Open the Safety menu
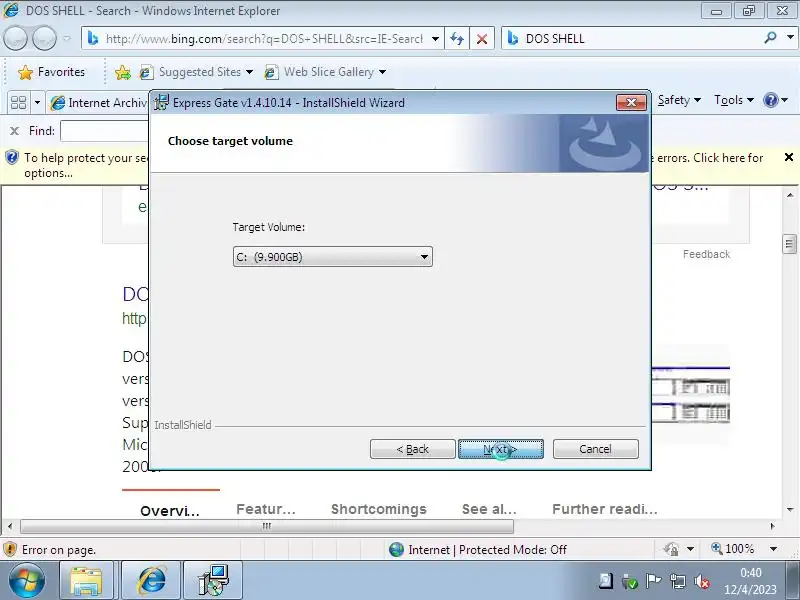This screenshot has width=800, height=600. point(679,100)
